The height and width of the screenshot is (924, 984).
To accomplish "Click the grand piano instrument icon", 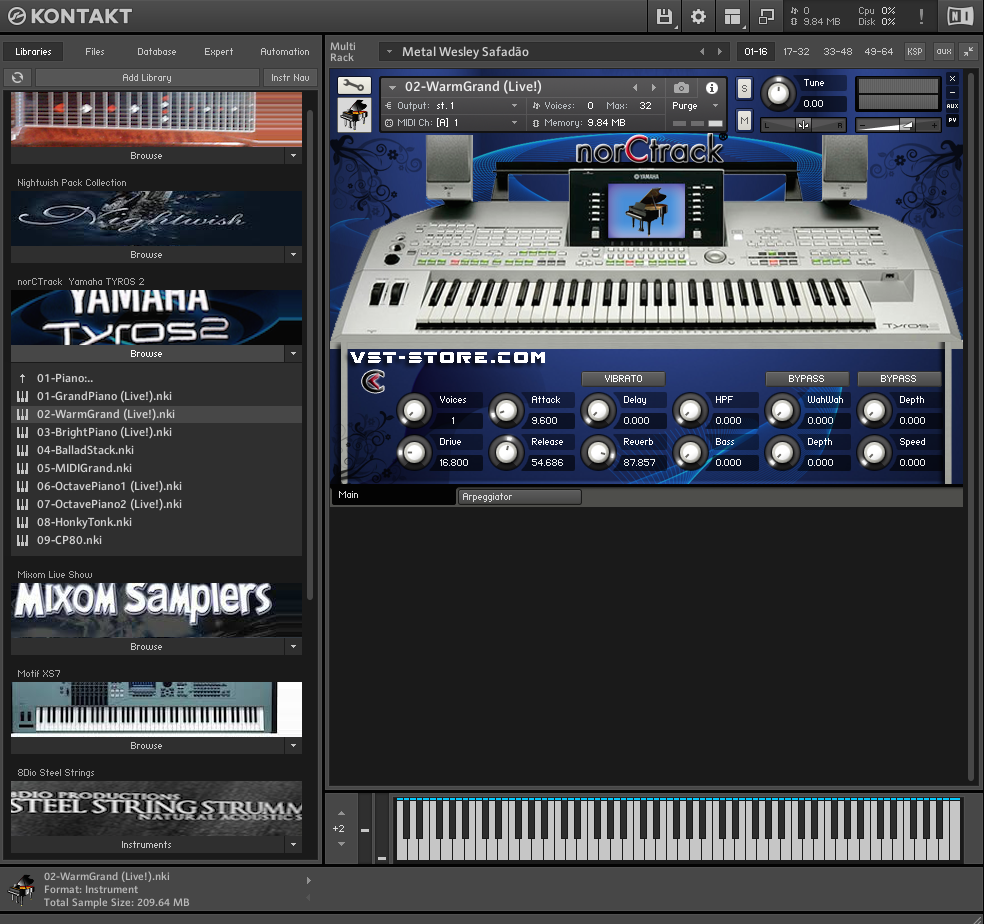I will coord(354,115).
